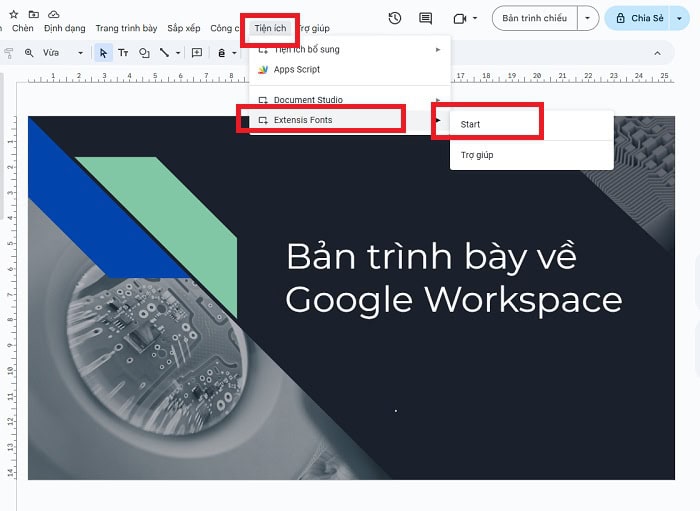Open version history clock icon
This screenshot has width=700, height=511.
tap(395, 18)
